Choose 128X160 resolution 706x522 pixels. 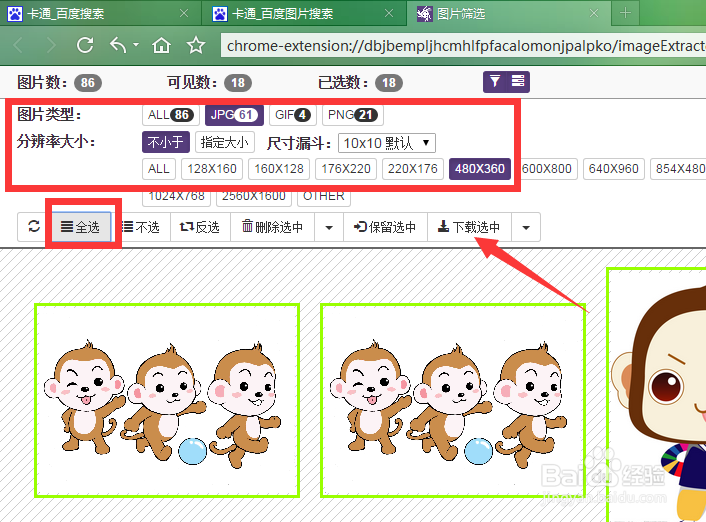point(212,169)
